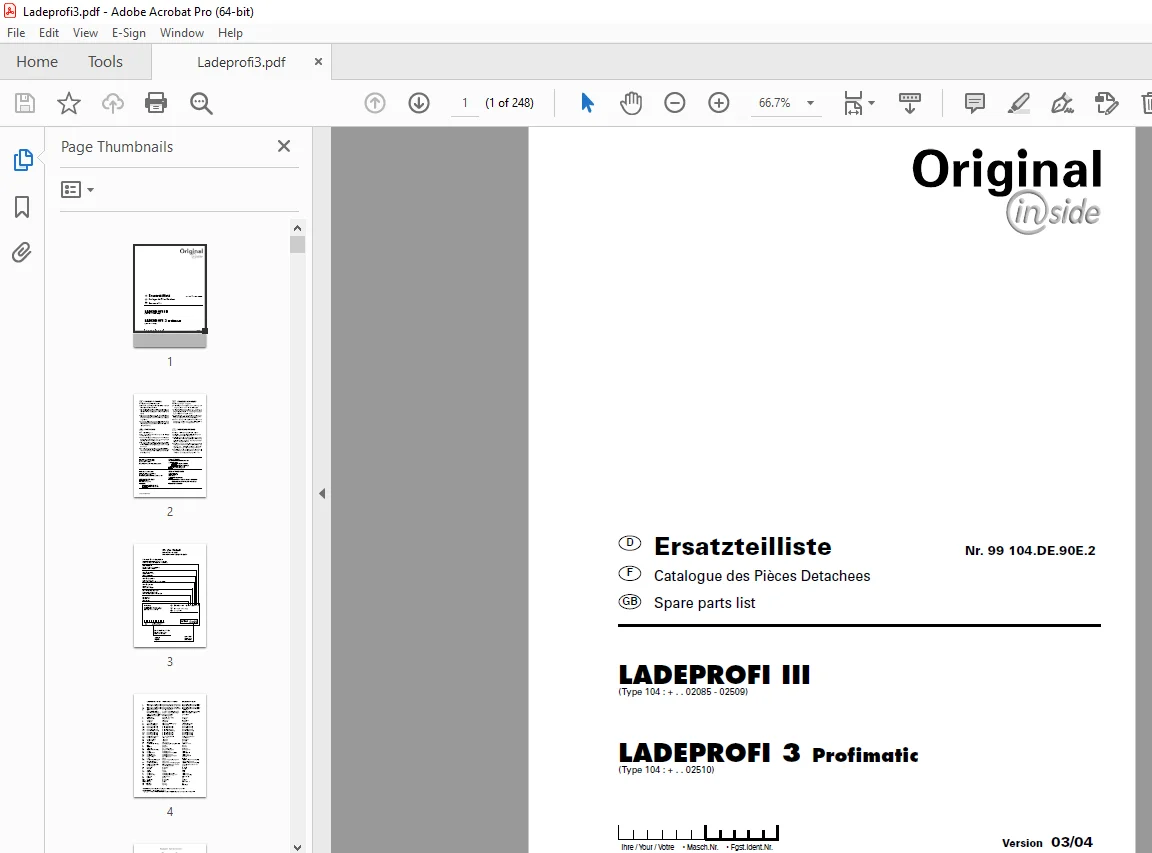1152x853 pixels.
Task: Switch to the Home tab
Action: click(x=37, y=62)
